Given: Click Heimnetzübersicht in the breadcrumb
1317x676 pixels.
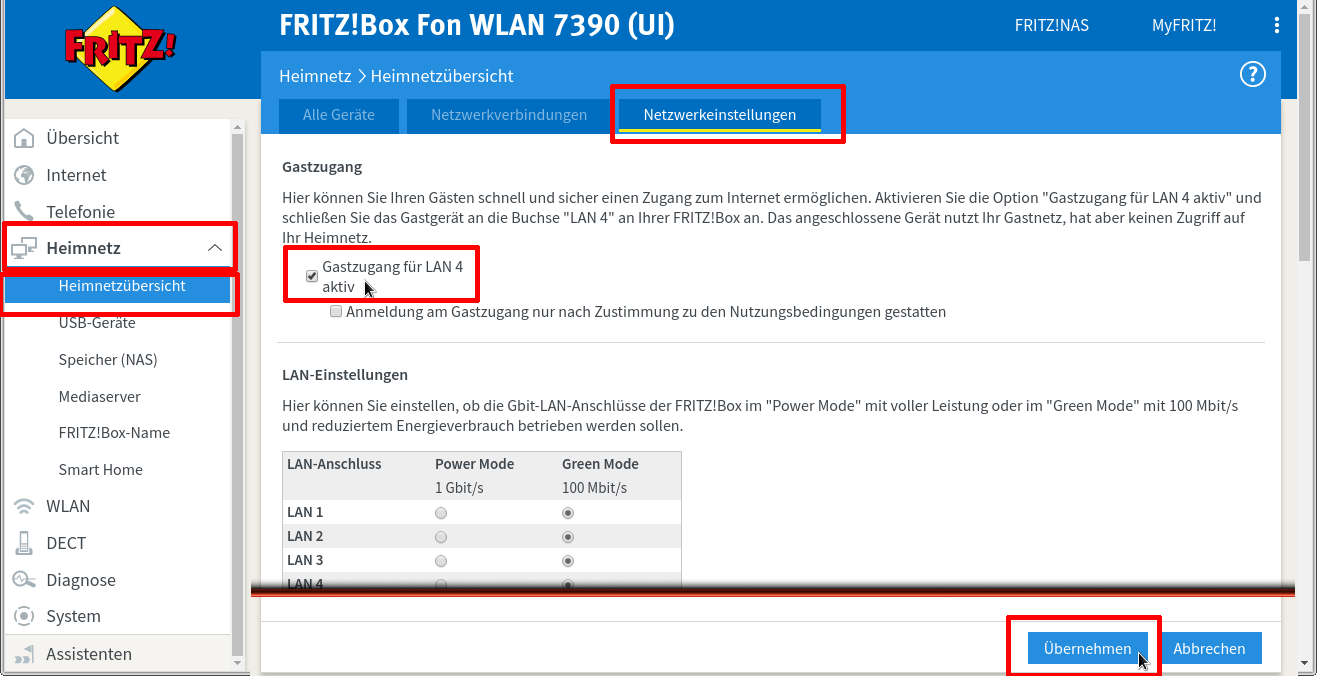Looking at the screenshot, I should [x=442, y=76].
